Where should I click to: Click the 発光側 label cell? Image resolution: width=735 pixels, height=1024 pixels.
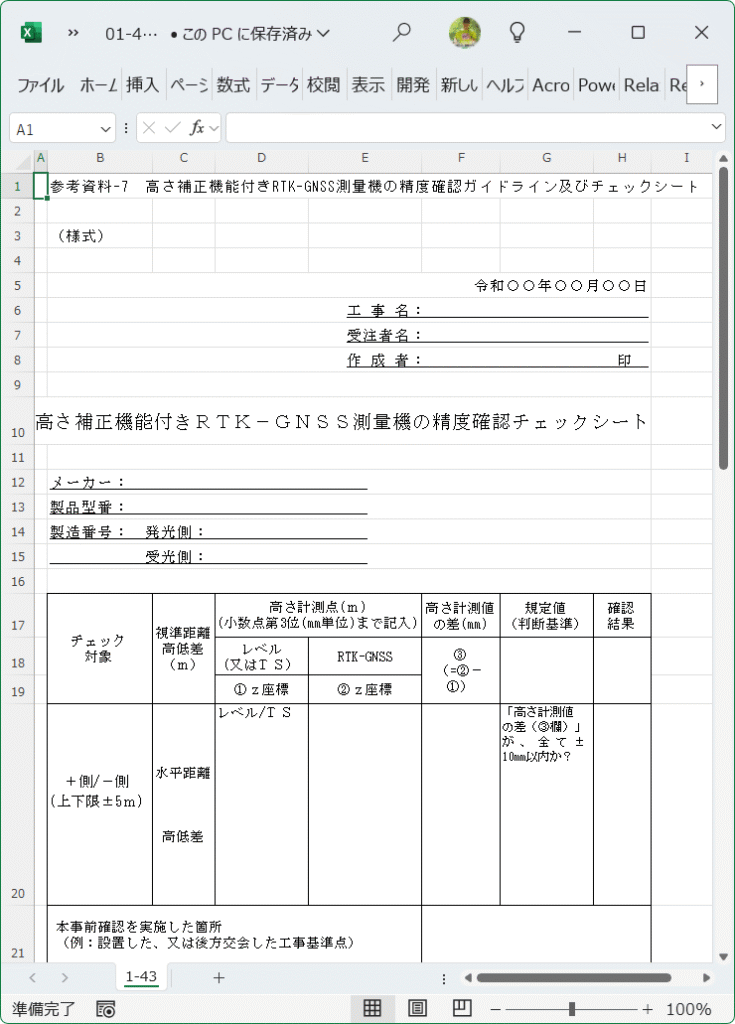pos(175,532)
